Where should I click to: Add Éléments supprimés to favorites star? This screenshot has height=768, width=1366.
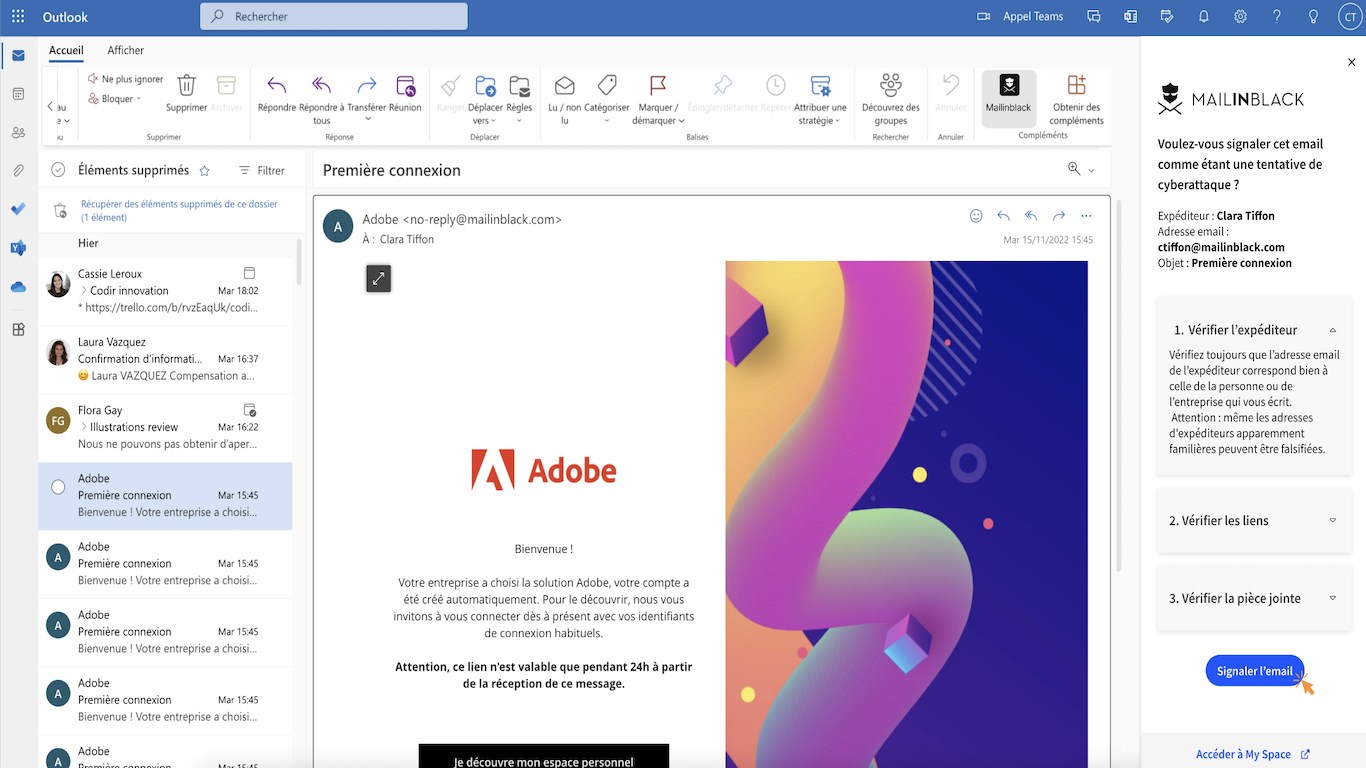(205, 171)
